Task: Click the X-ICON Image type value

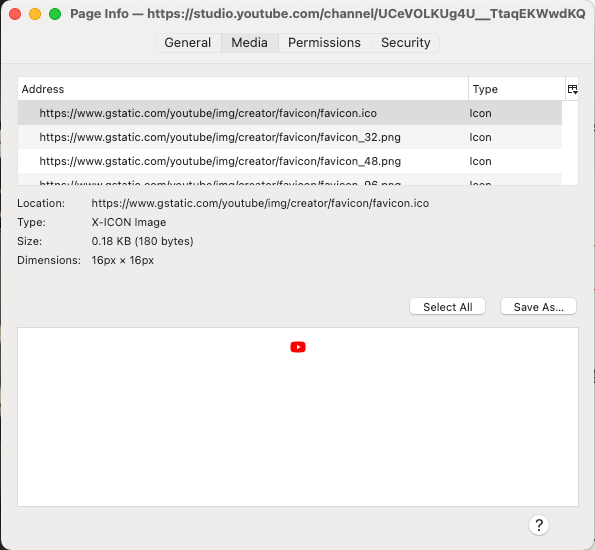Action: click(x=129, y=222)
